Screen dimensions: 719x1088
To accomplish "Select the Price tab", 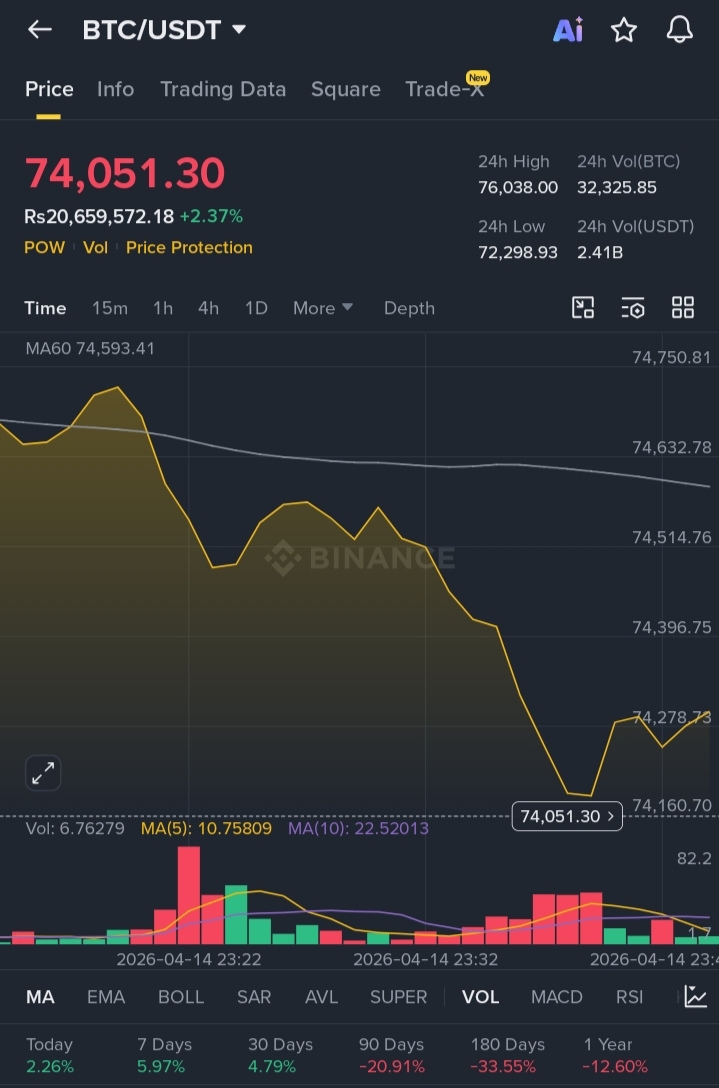I will click(49, 89).
